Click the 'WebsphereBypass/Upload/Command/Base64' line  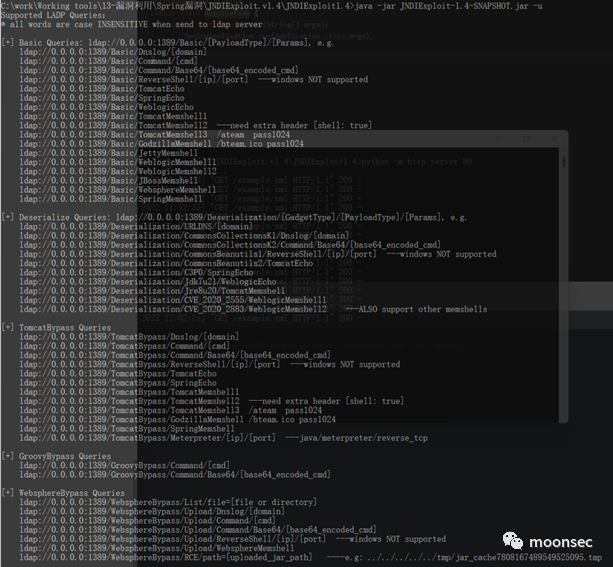(x=198, y=530)
